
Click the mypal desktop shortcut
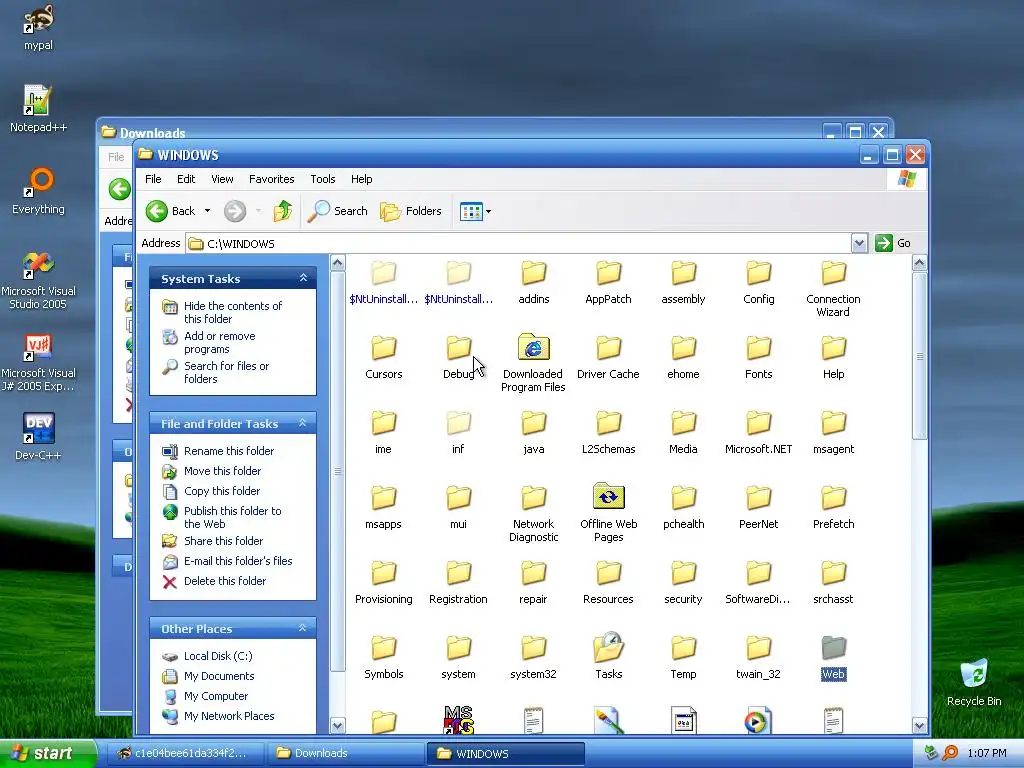[x=39, y=27]
